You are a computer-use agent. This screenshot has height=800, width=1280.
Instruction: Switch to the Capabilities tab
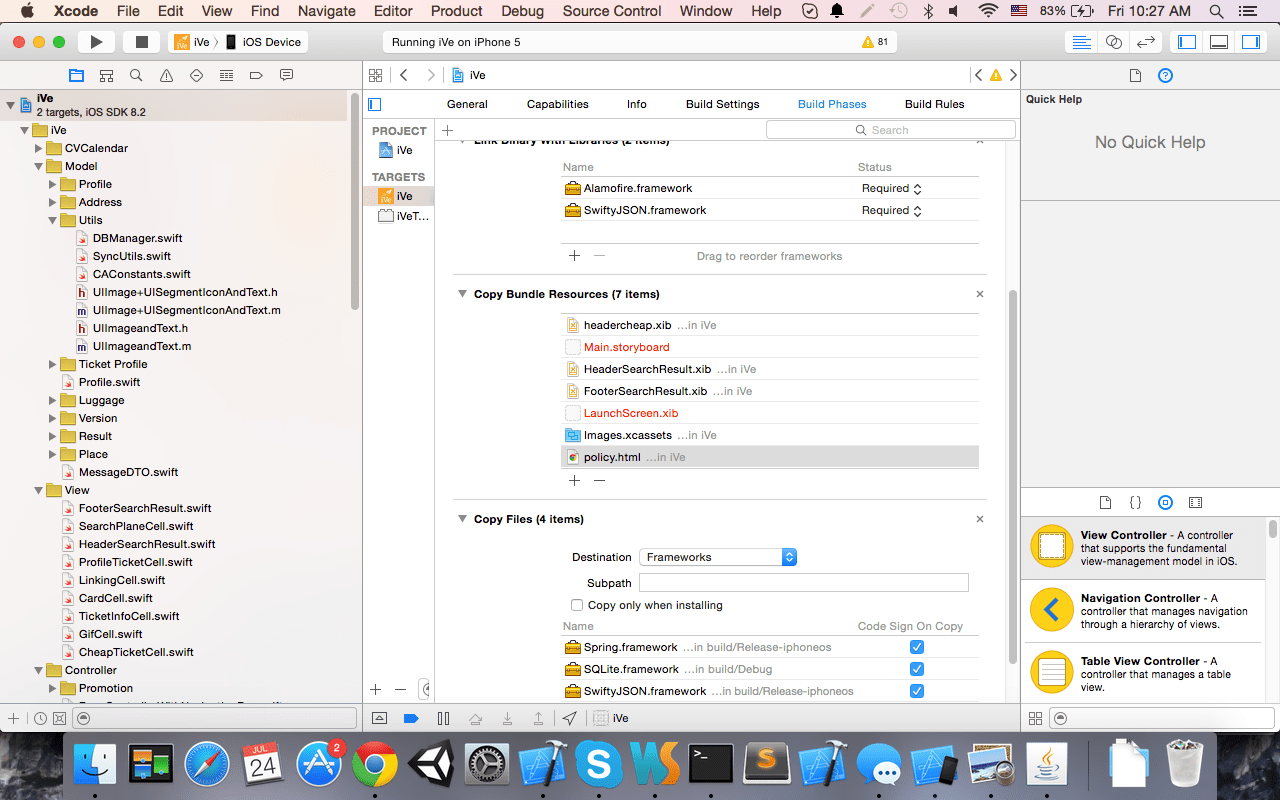pos(557,104)
